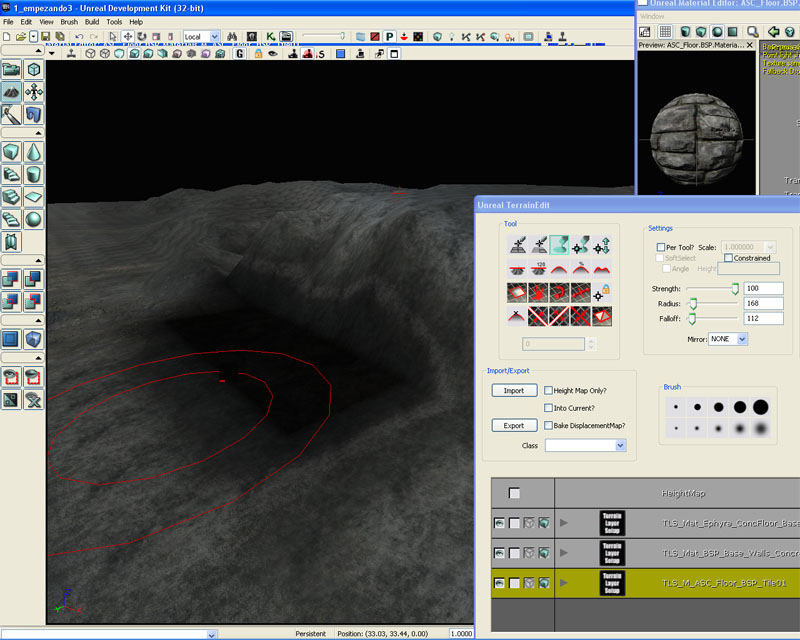This screenshot has height=640, width=800.
Task: Open the Edit menu
Action: (26, 22)
